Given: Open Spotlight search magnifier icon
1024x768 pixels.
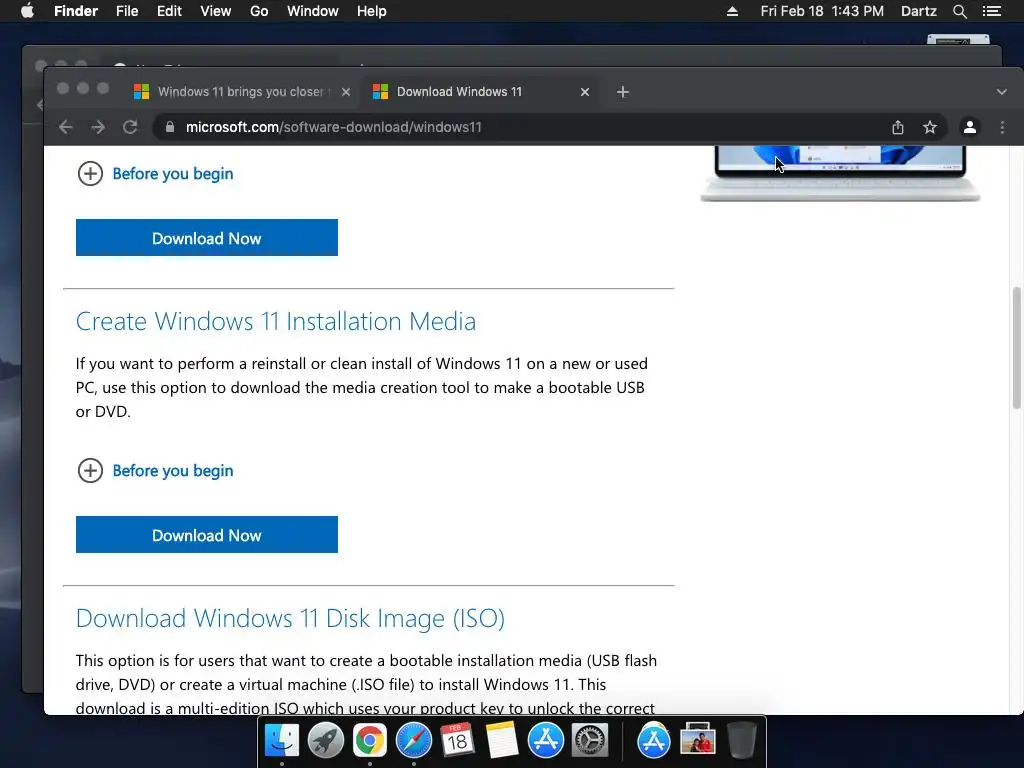Looking at the screenshot, I should 960,11.
